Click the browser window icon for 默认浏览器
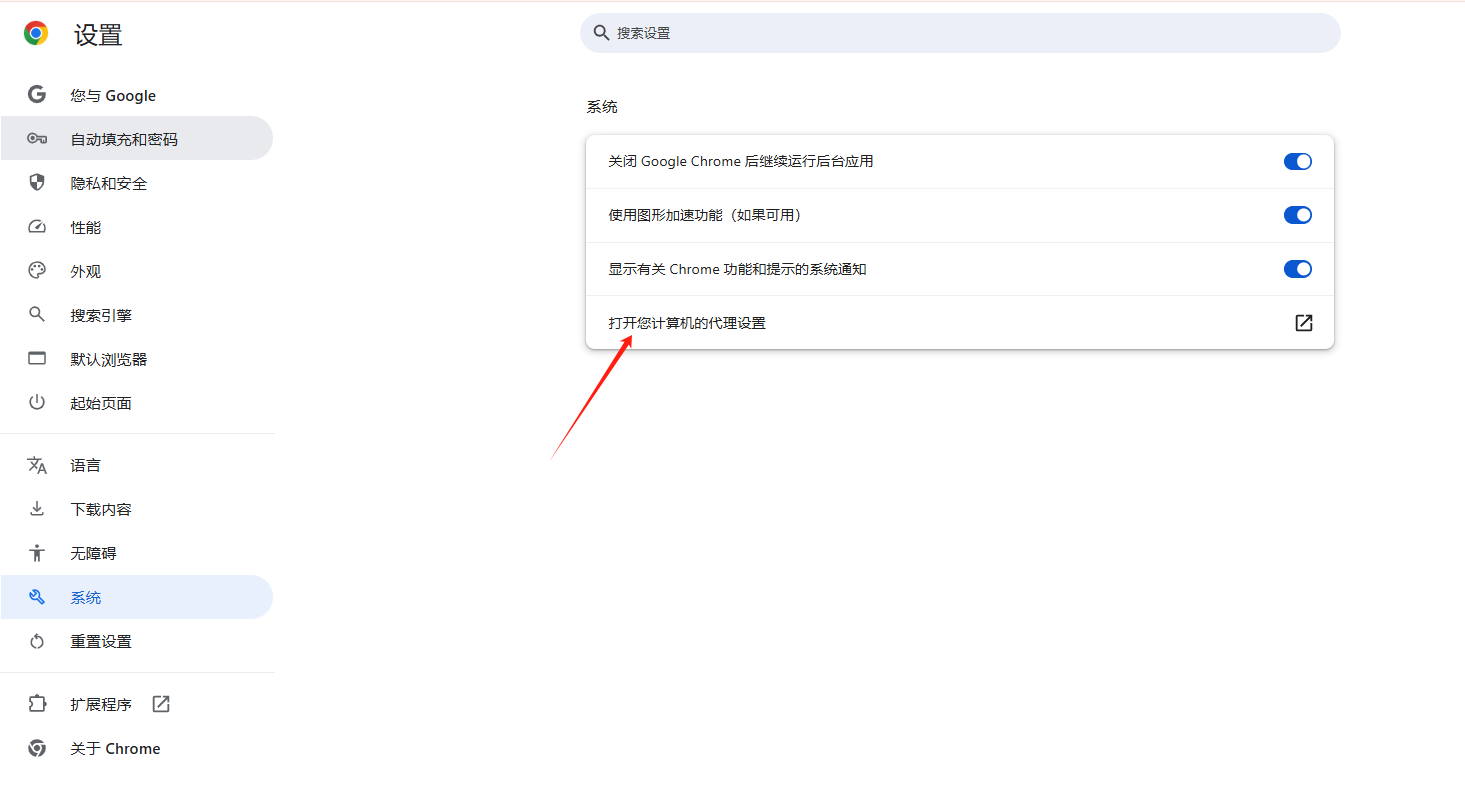This screenshot has height=806, width=1465. pyautogui.click(x=37, y=359)
